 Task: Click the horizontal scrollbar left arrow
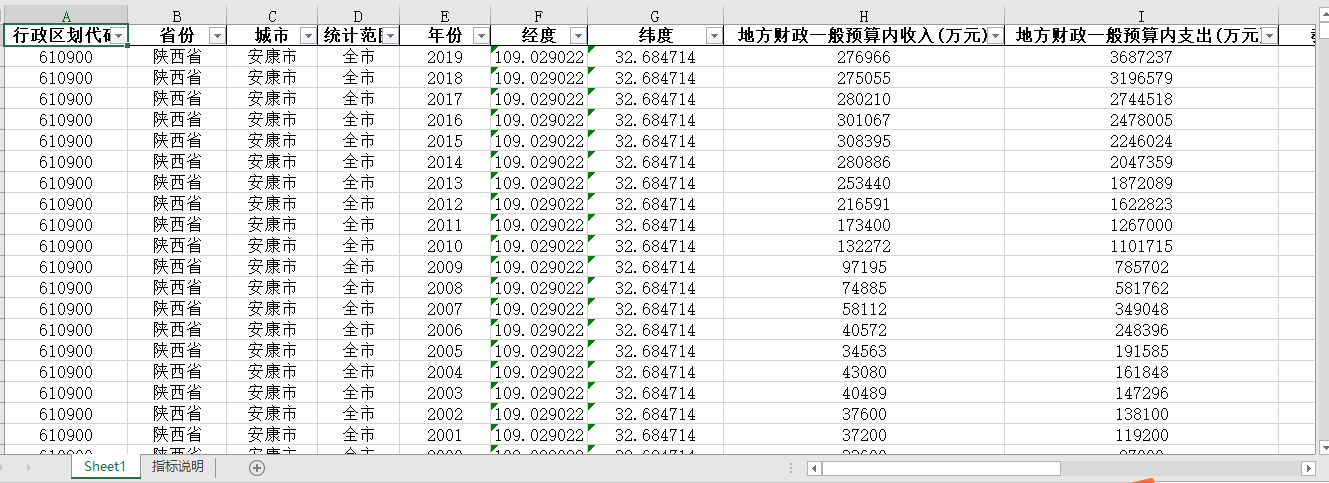815,468
